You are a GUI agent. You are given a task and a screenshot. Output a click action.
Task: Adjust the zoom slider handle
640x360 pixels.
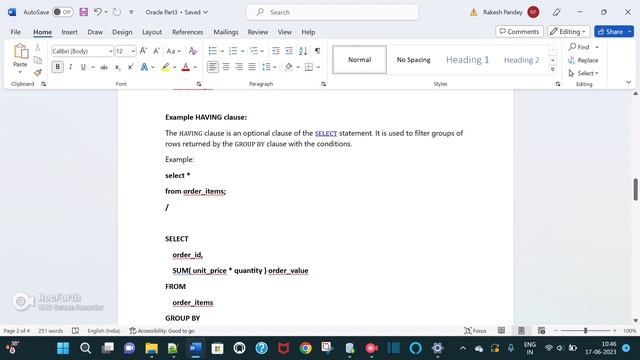(x=585, y=331)
